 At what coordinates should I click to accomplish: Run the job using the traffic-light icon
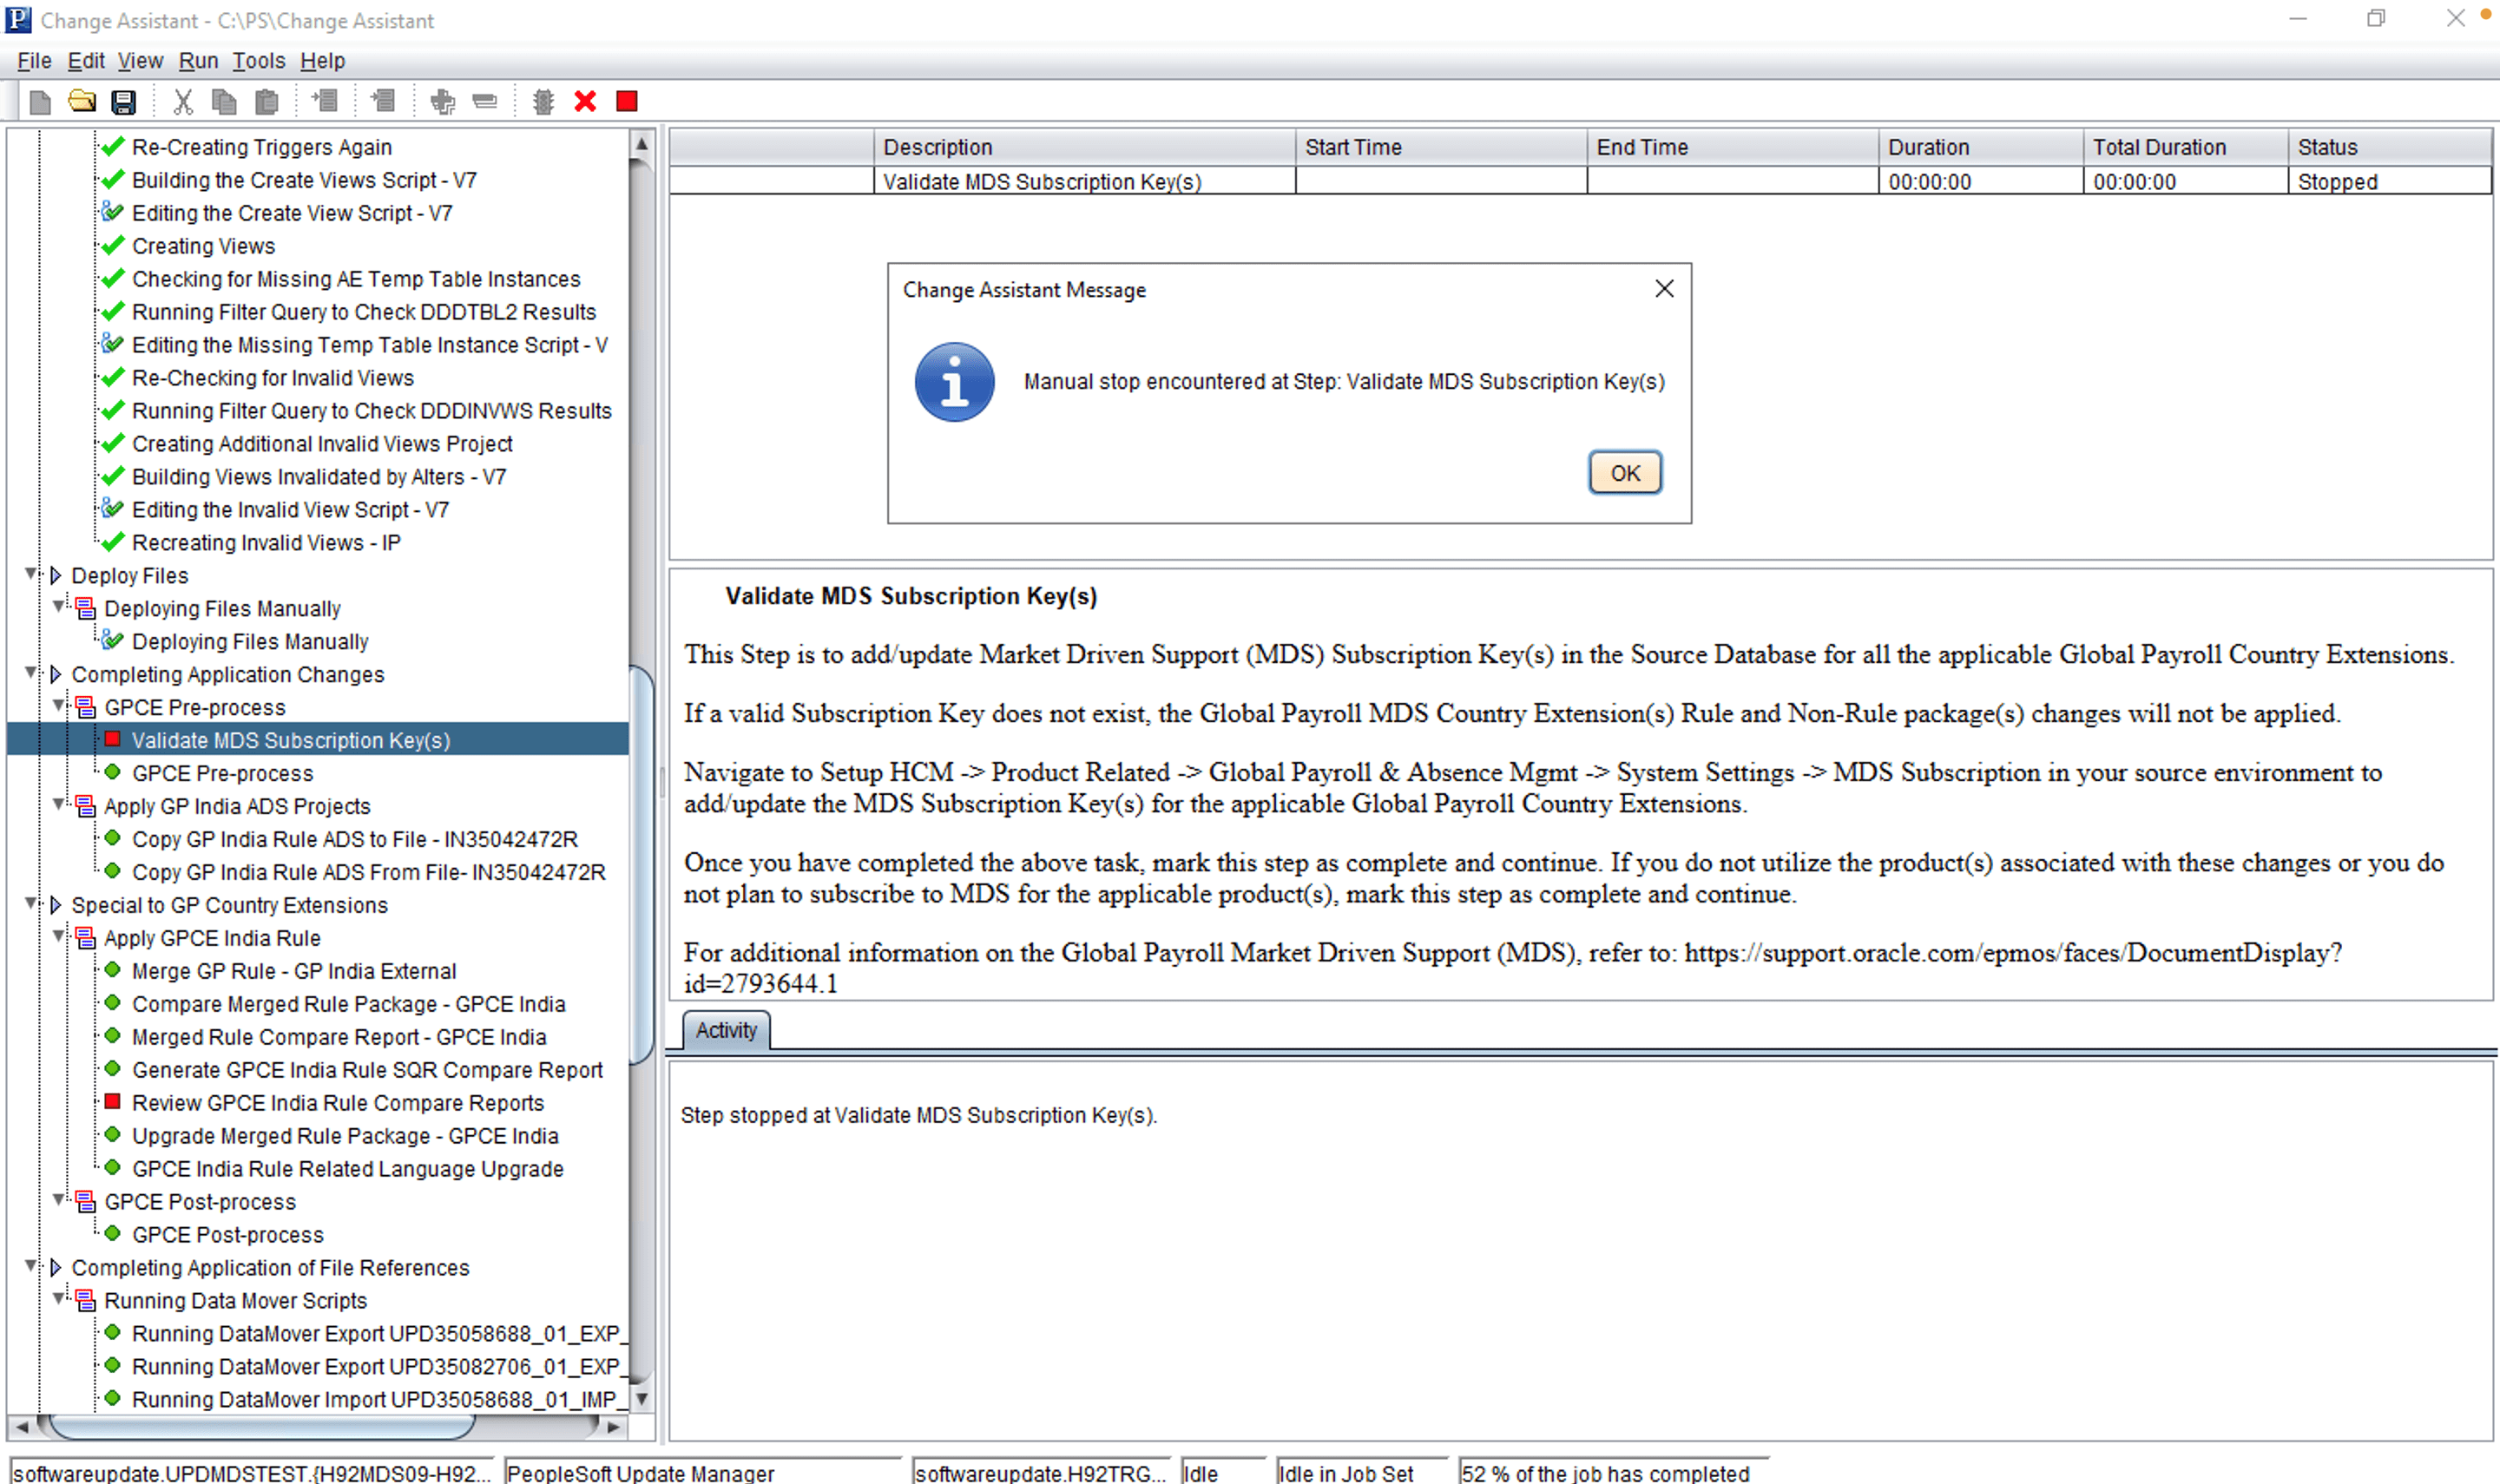click(543, 101)
